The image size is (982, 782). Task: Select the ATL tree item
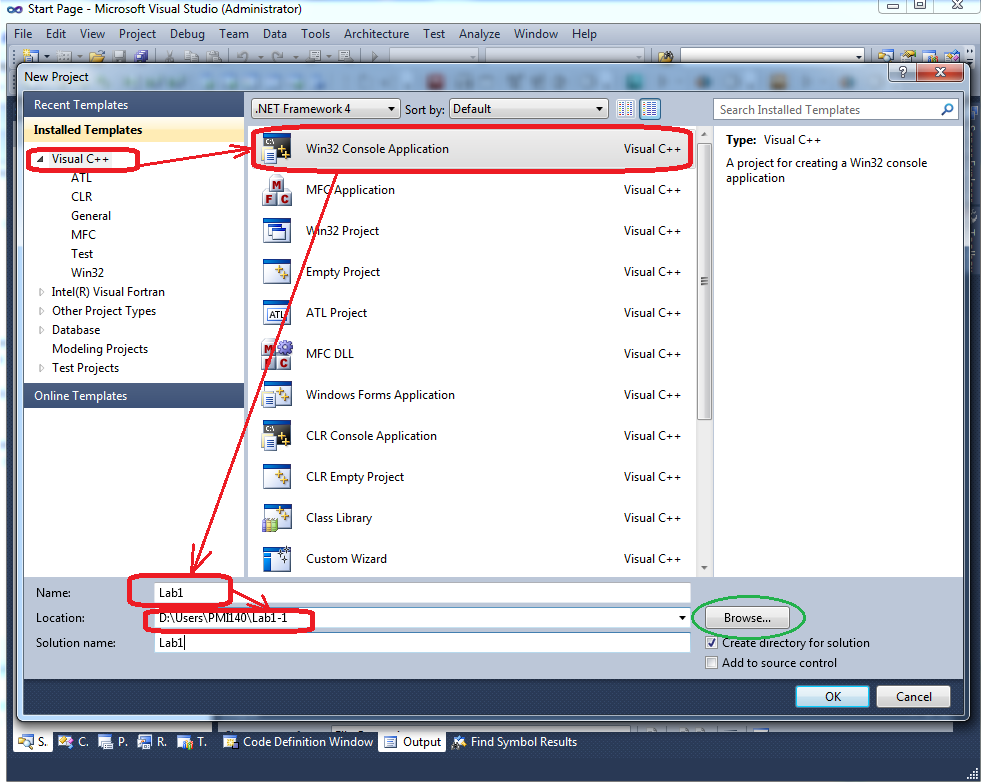coord(81,178)
